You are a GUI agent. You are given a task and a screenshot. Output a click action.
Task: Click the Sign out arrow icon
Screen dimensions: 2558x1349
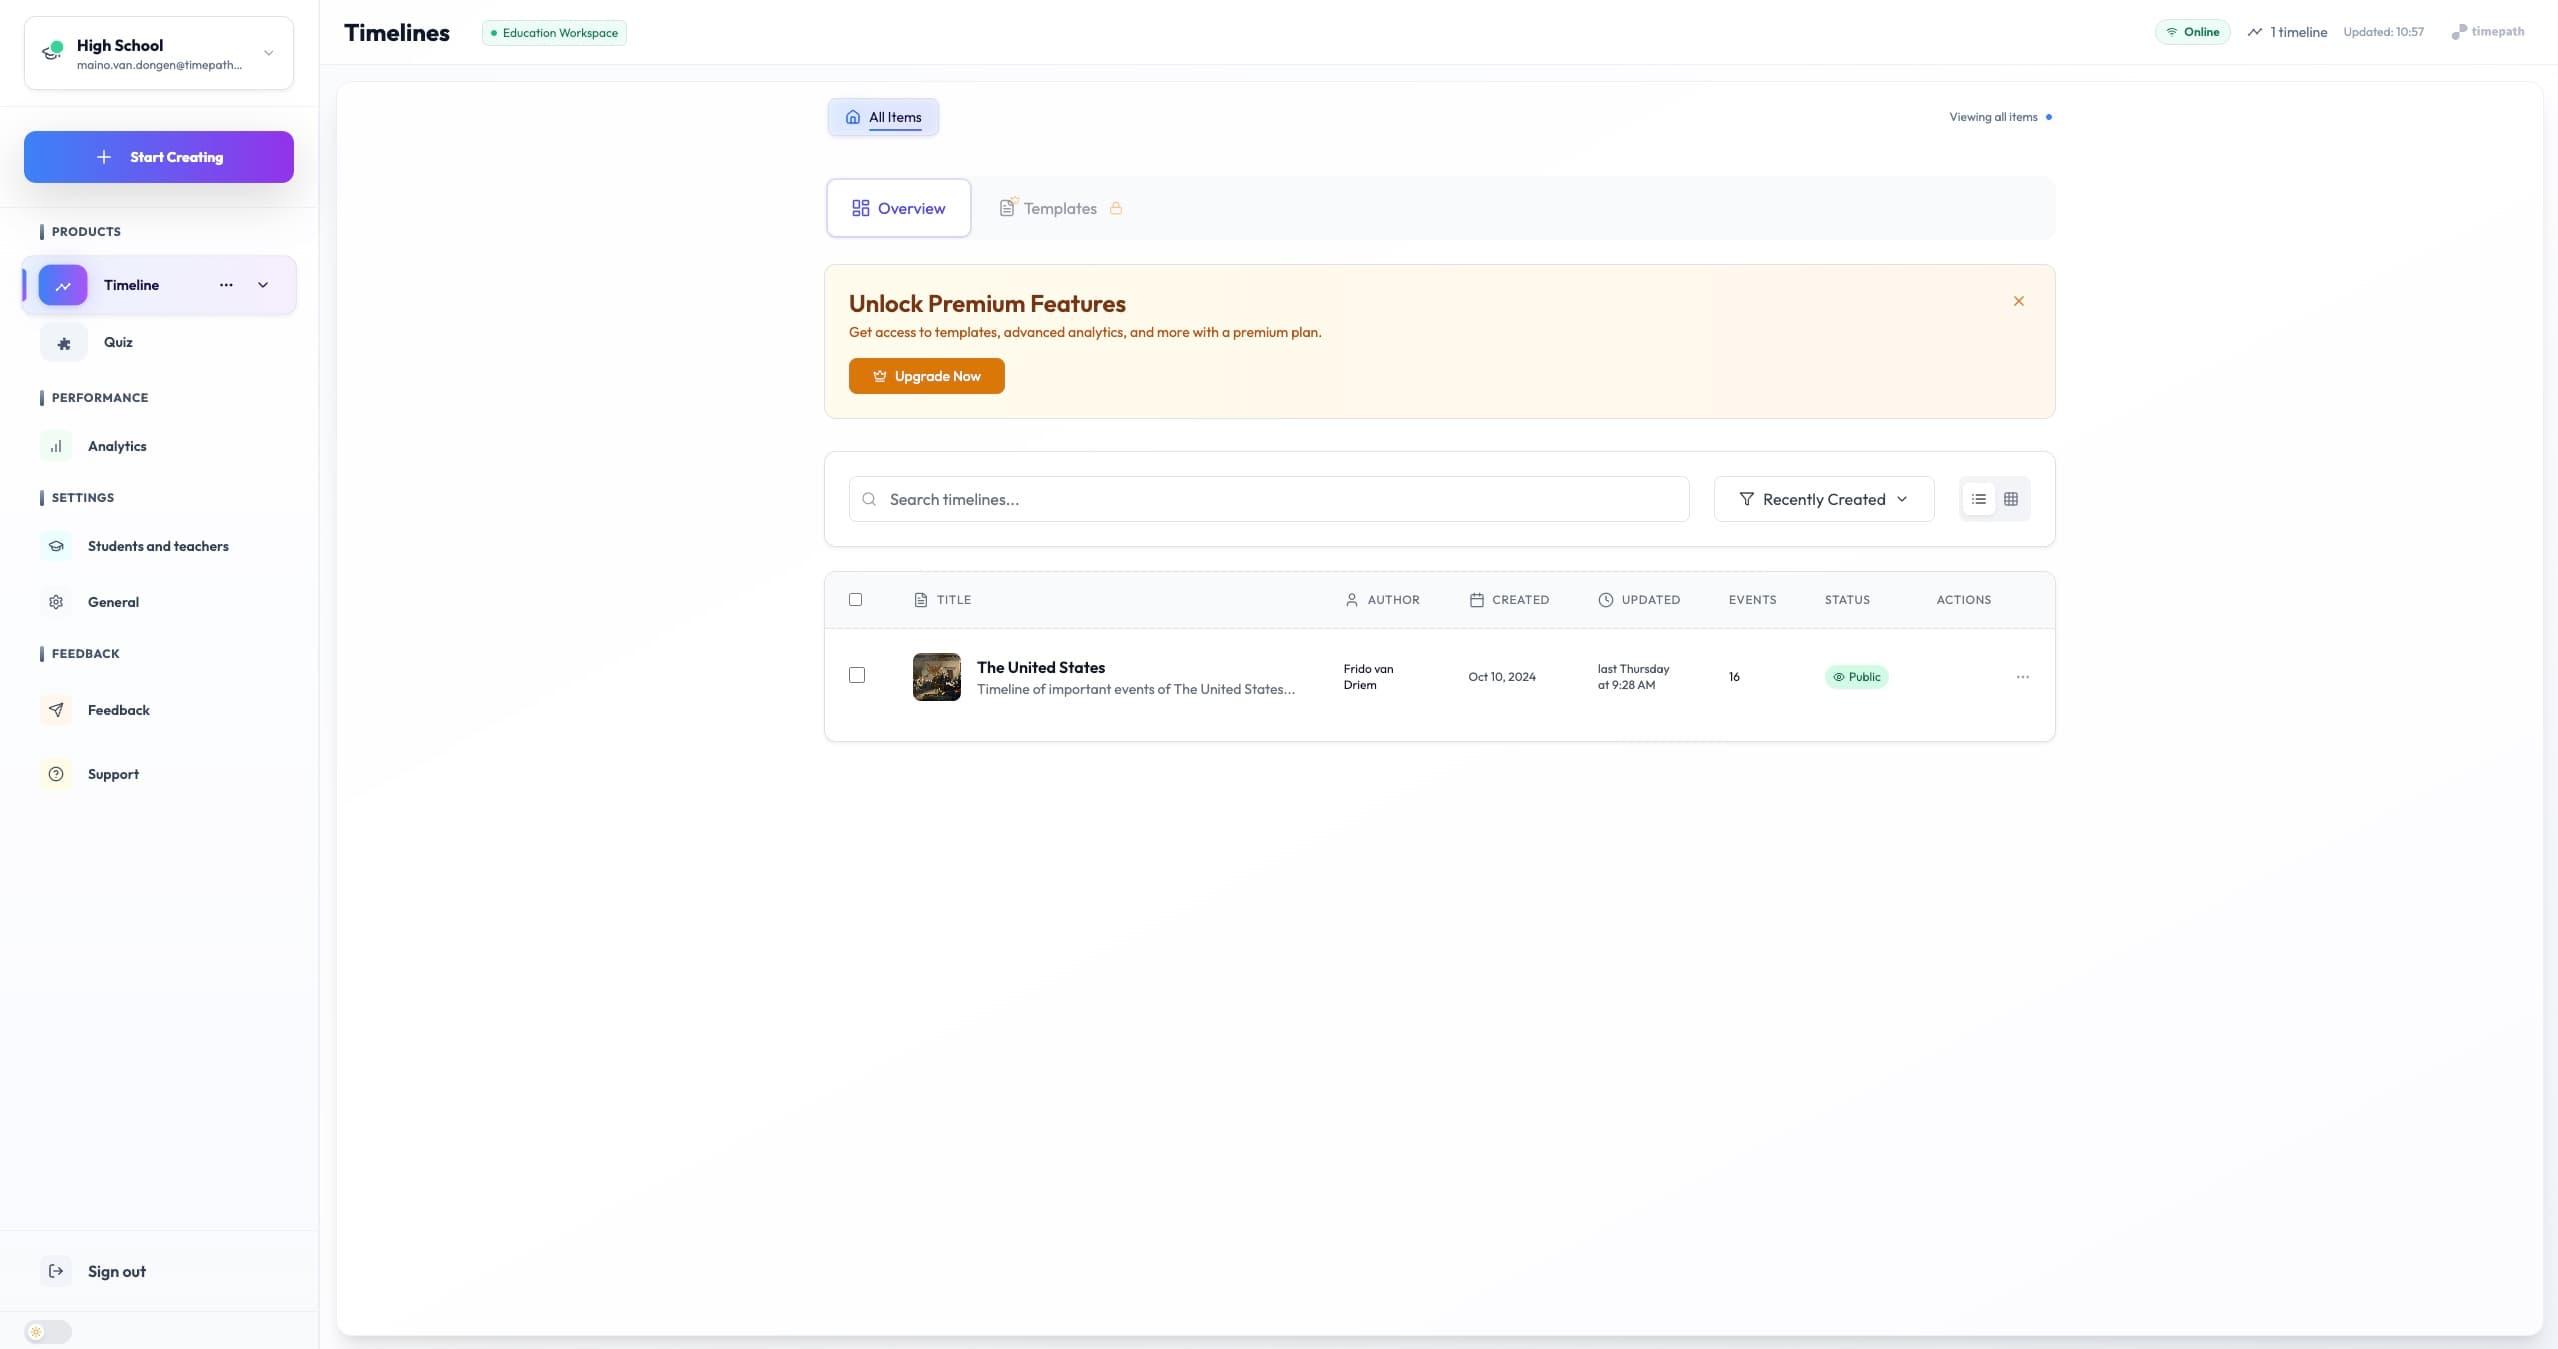pyautogui.click(x=56, y=1271)
